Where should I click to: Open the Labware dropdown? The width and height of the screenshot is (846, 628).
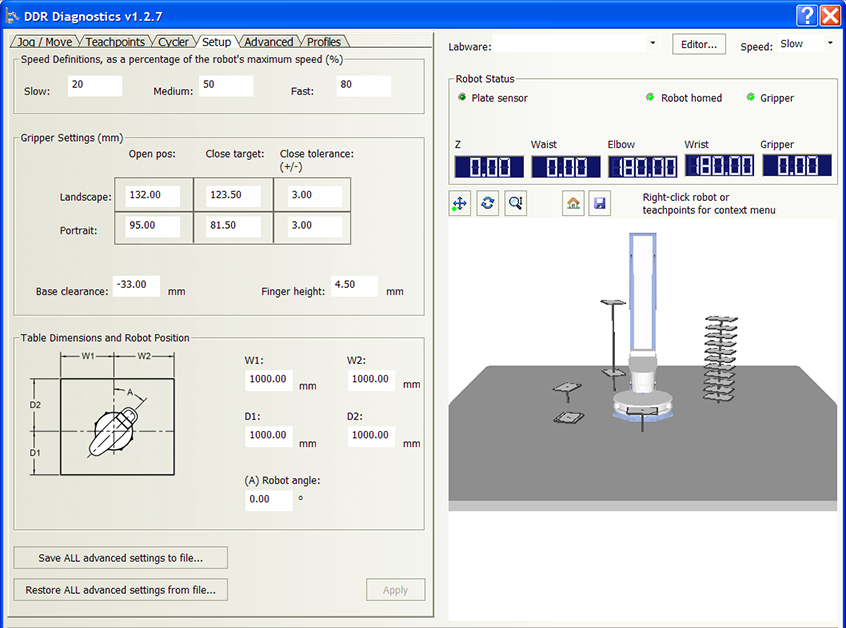click(x=653, y=44)
